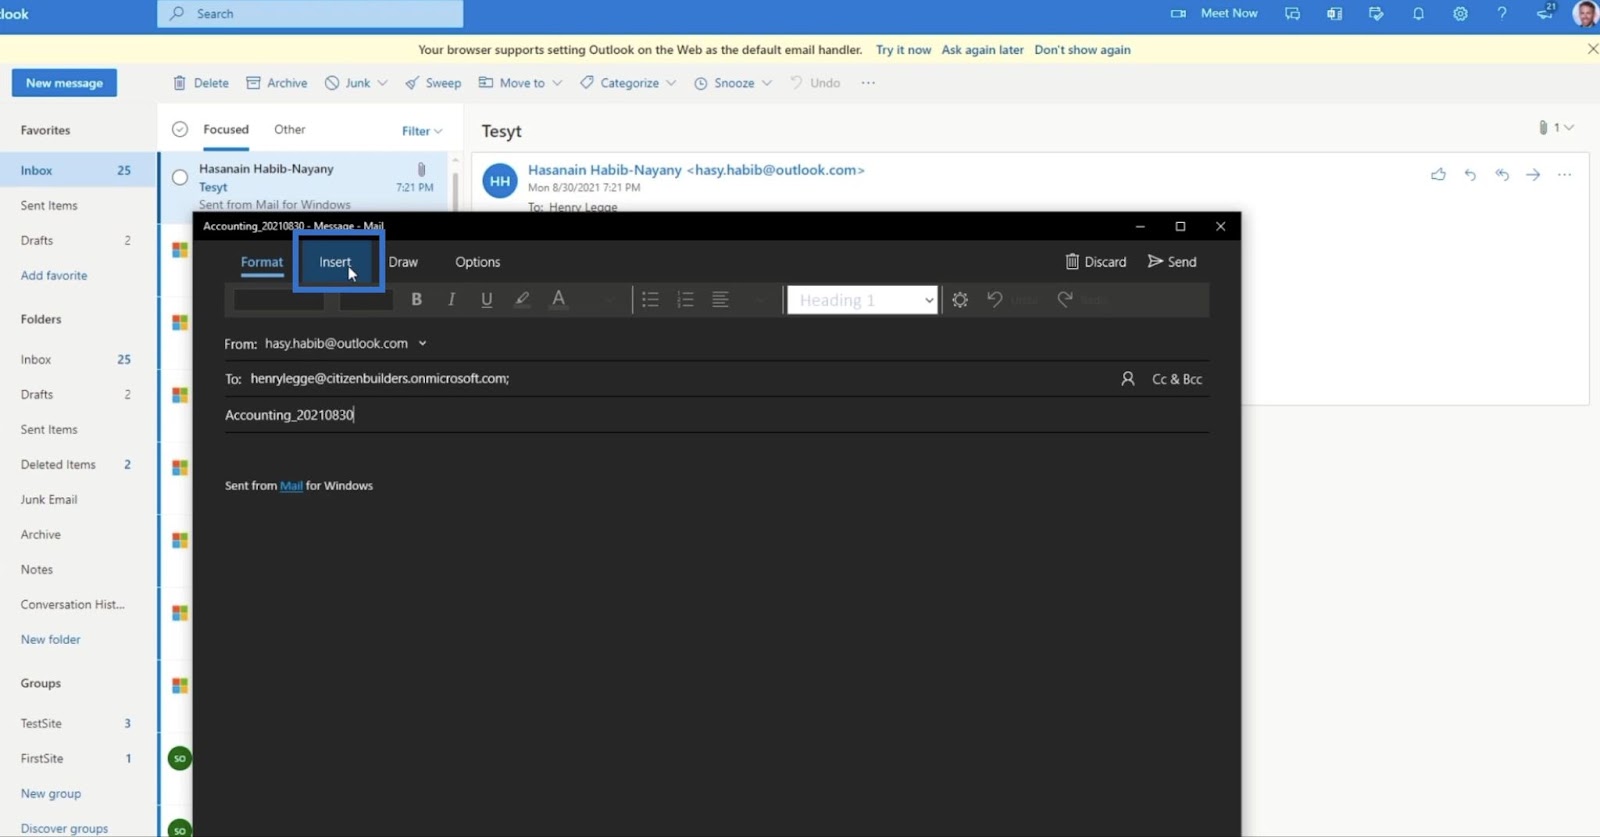Click Try it now link

(903, 50)
